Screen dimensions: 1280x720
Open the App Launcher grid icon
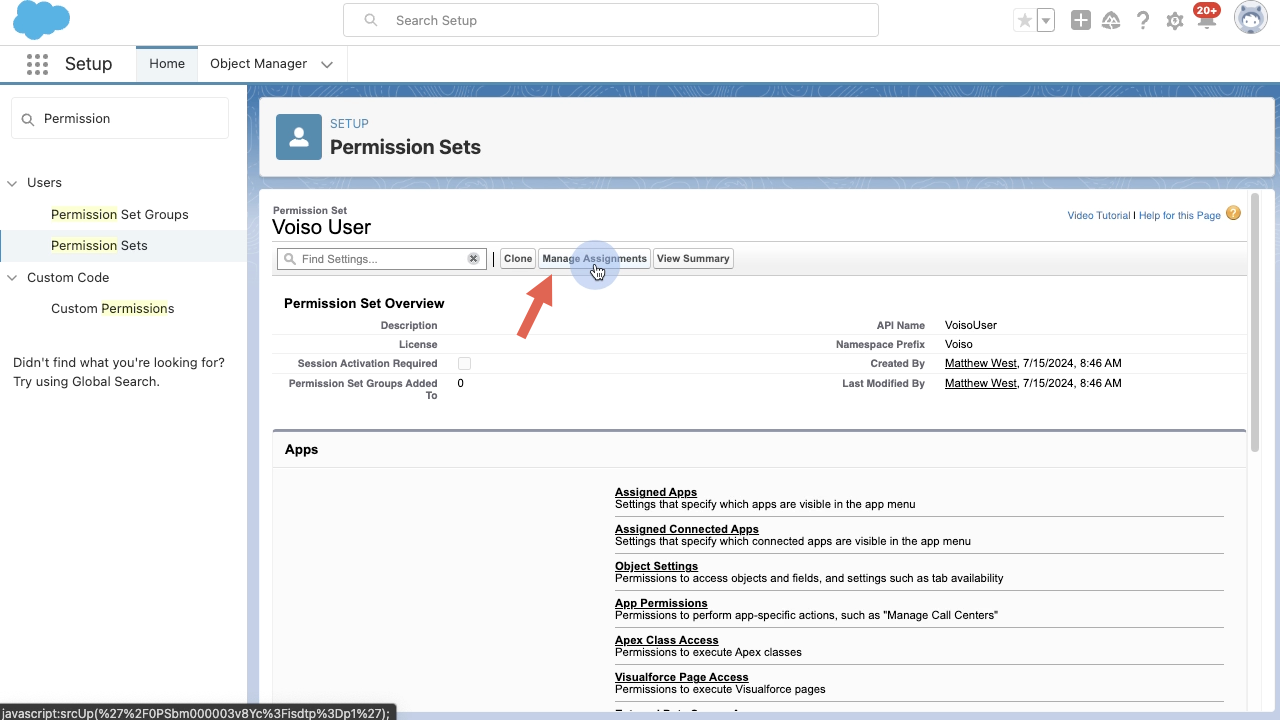point(37,64)
